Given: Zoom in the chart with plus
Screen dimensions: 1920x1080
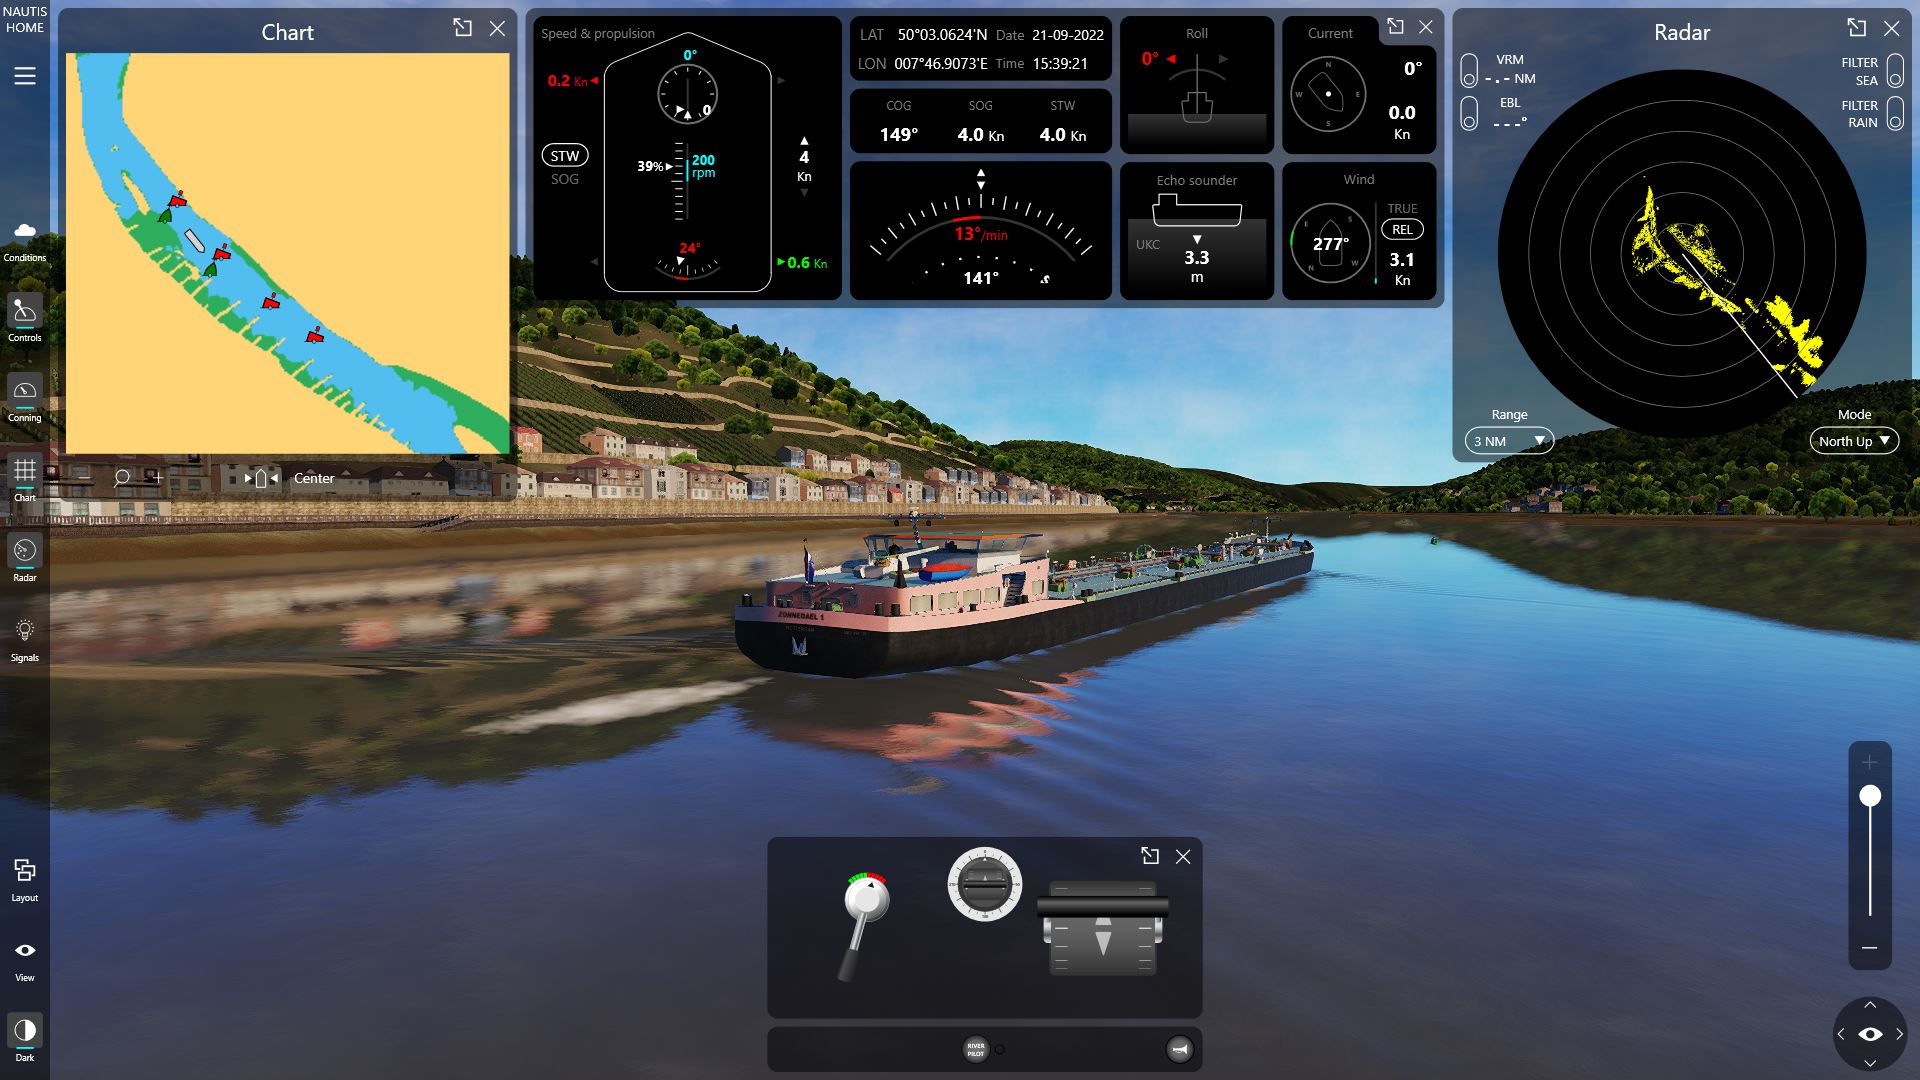Looking at the screenshot, I should coord(157,478).
